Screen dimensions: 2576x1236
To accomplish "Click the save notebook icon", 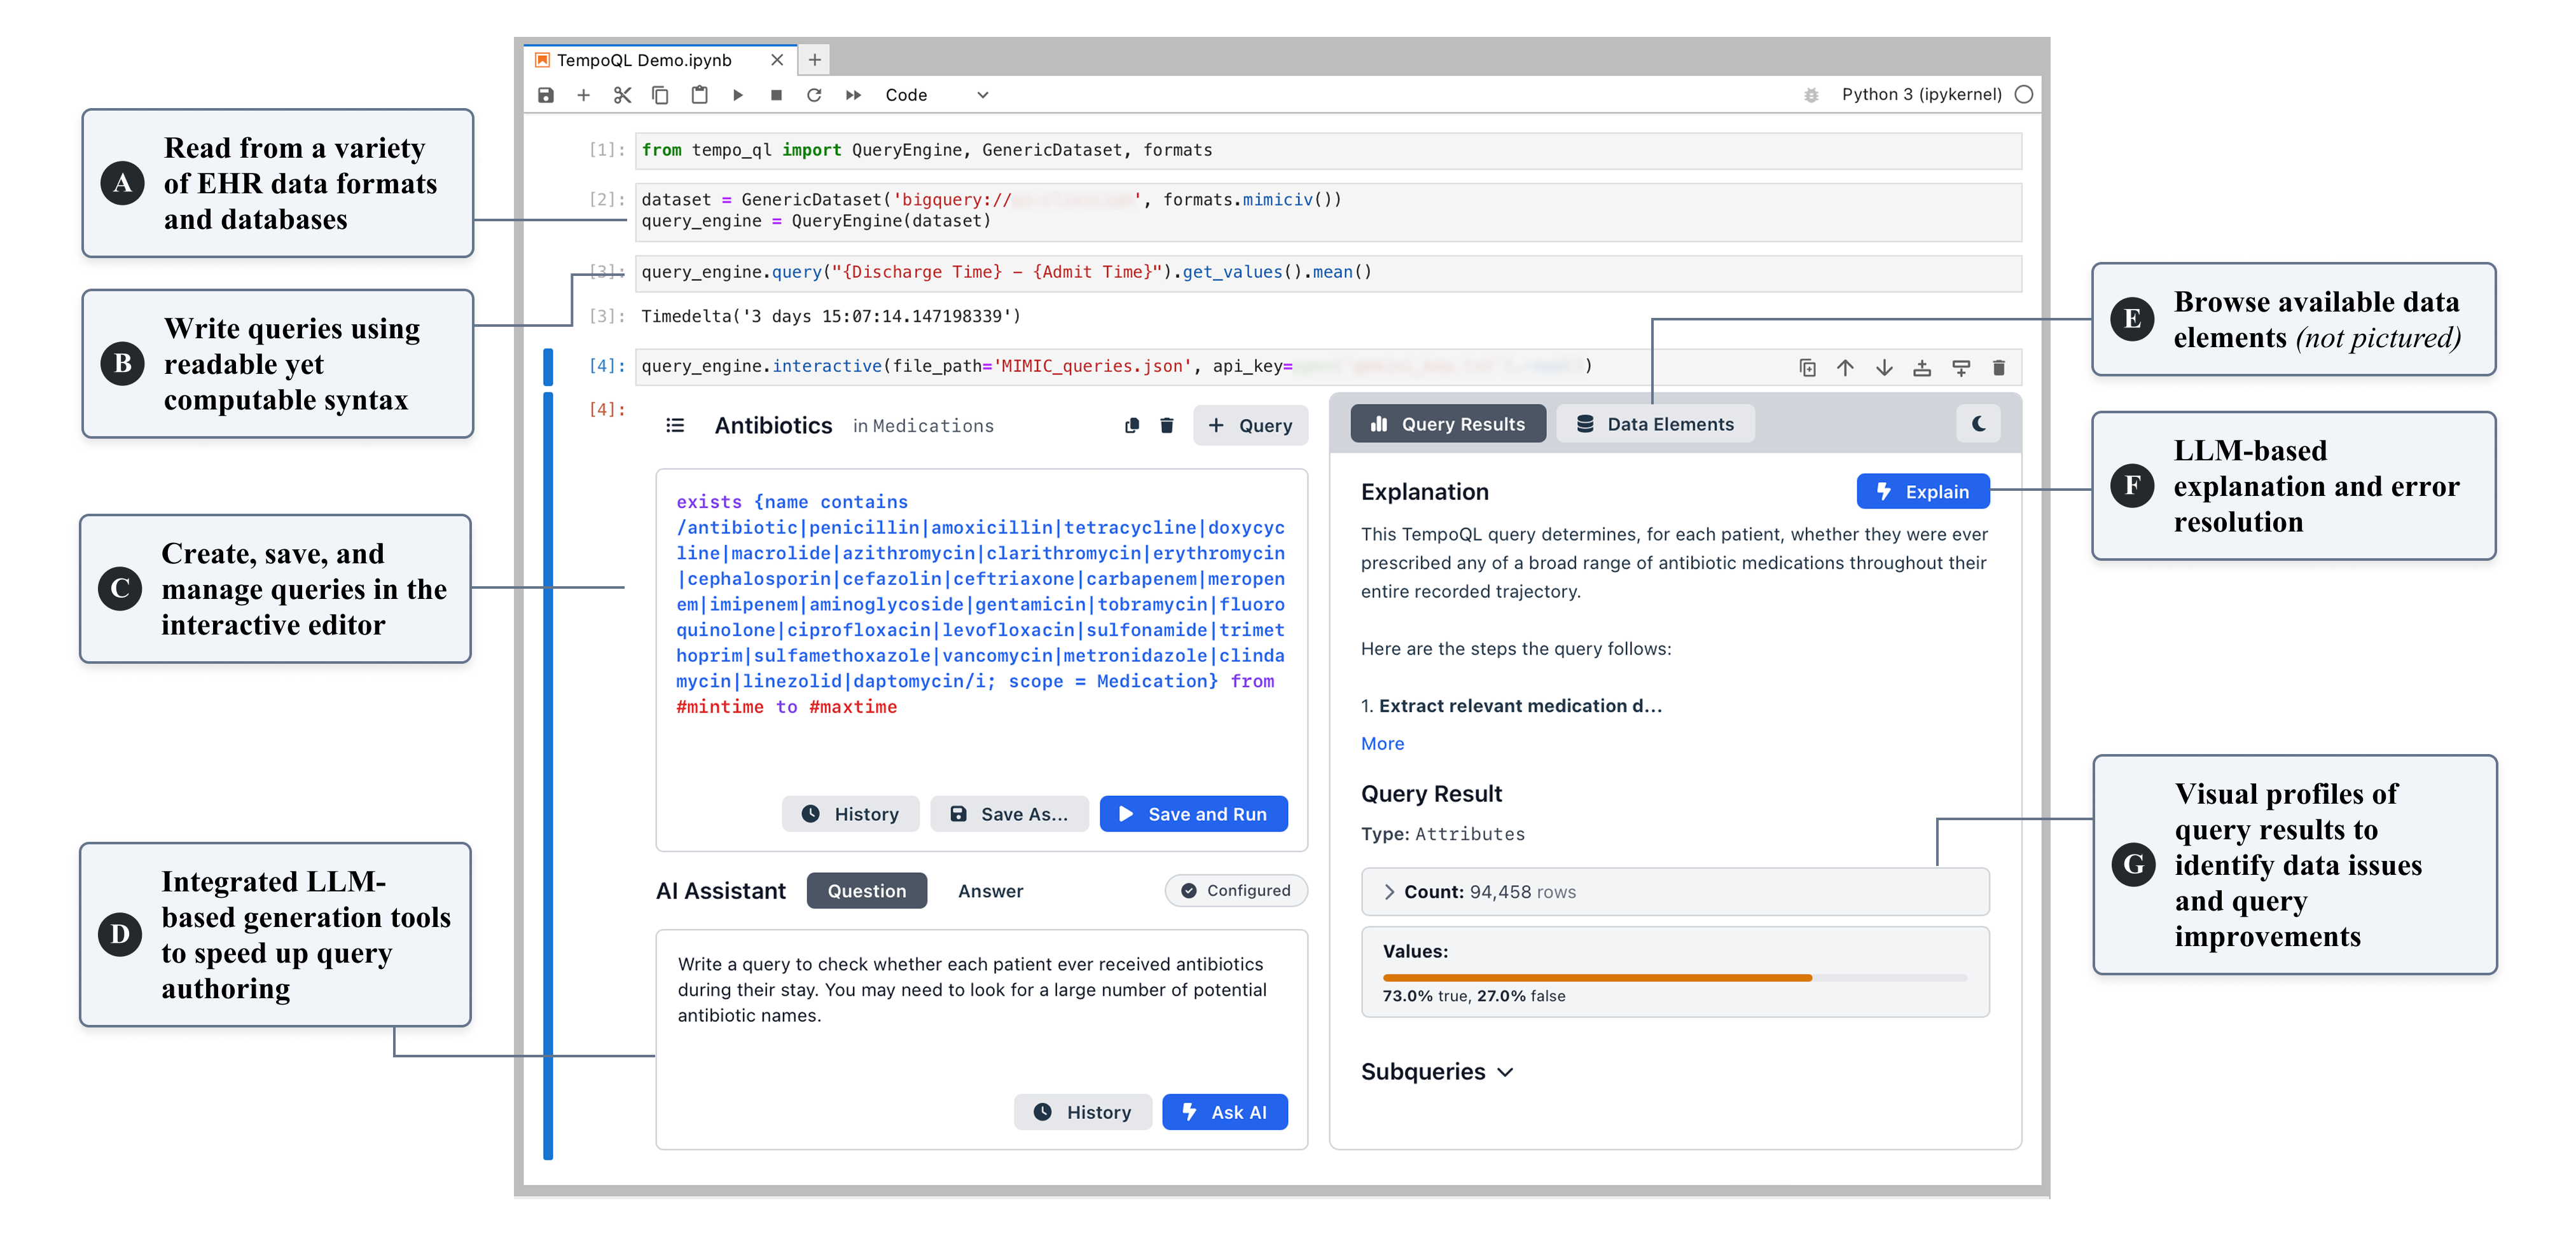I will click(546, 95).
